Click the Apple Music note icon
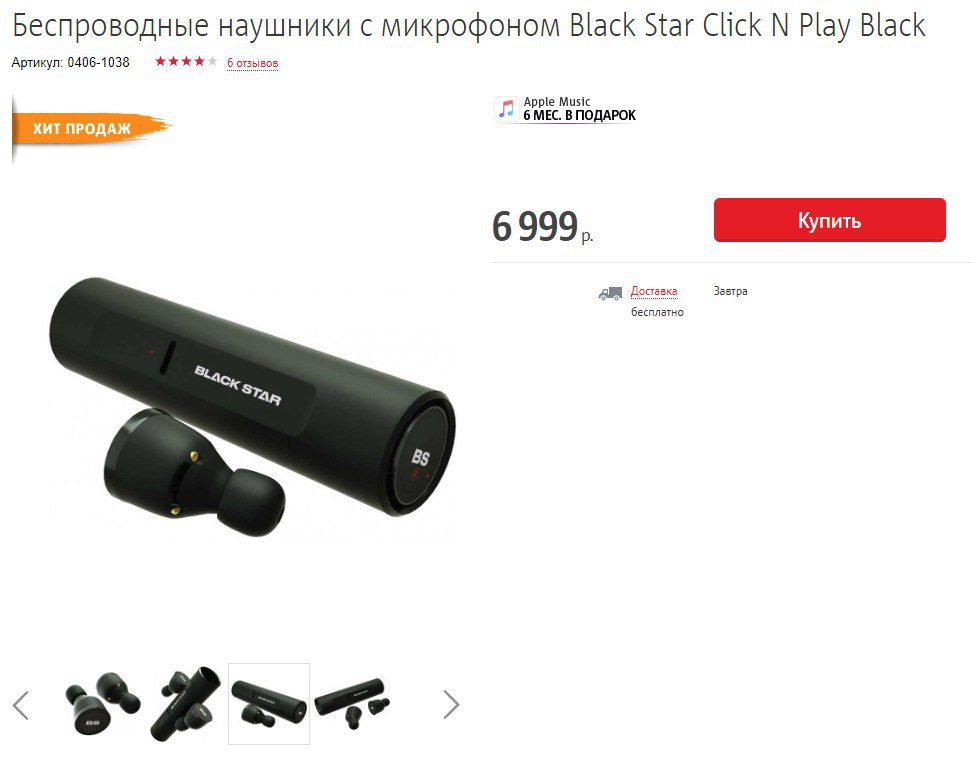980x767 pixels. click(x=506, y=109)
